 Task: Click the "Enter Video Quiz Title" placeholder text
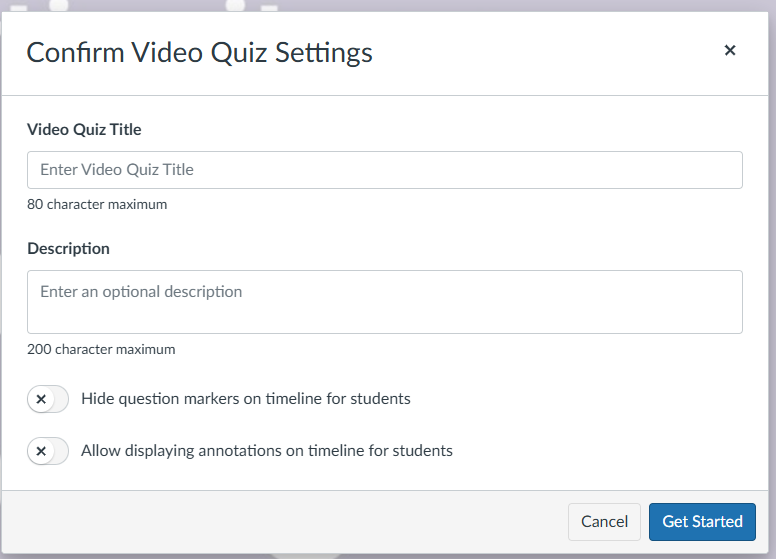coord(117,170)
